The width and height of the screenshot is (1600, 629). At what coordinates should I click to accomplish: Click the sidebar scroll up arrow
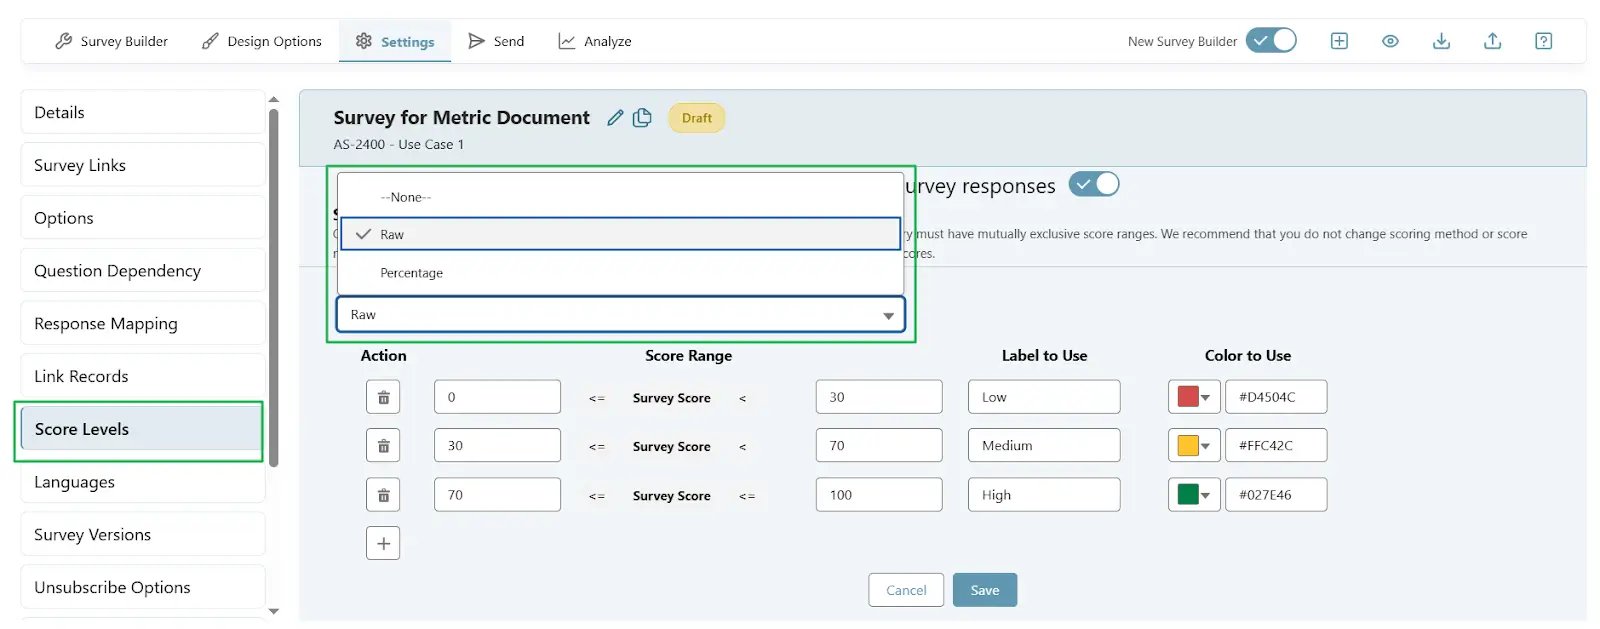[x=274, y=99]
